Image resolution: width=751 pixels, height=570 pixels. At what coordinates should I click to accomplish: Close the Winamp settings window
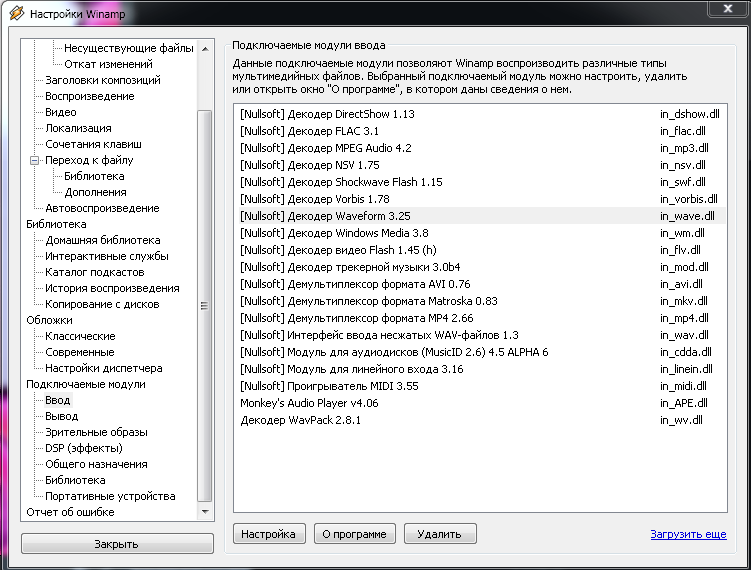click(x=728, y=9)
